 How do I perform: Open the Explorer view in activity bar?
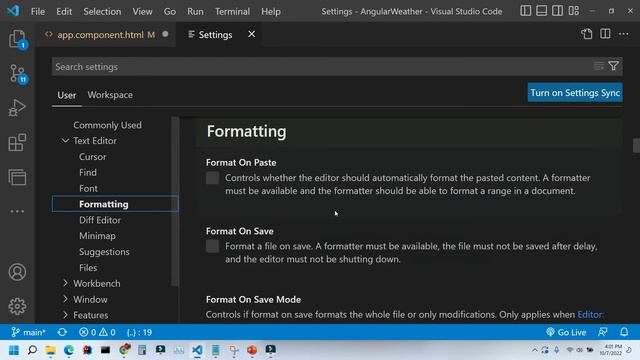click(x=17, y=39)
